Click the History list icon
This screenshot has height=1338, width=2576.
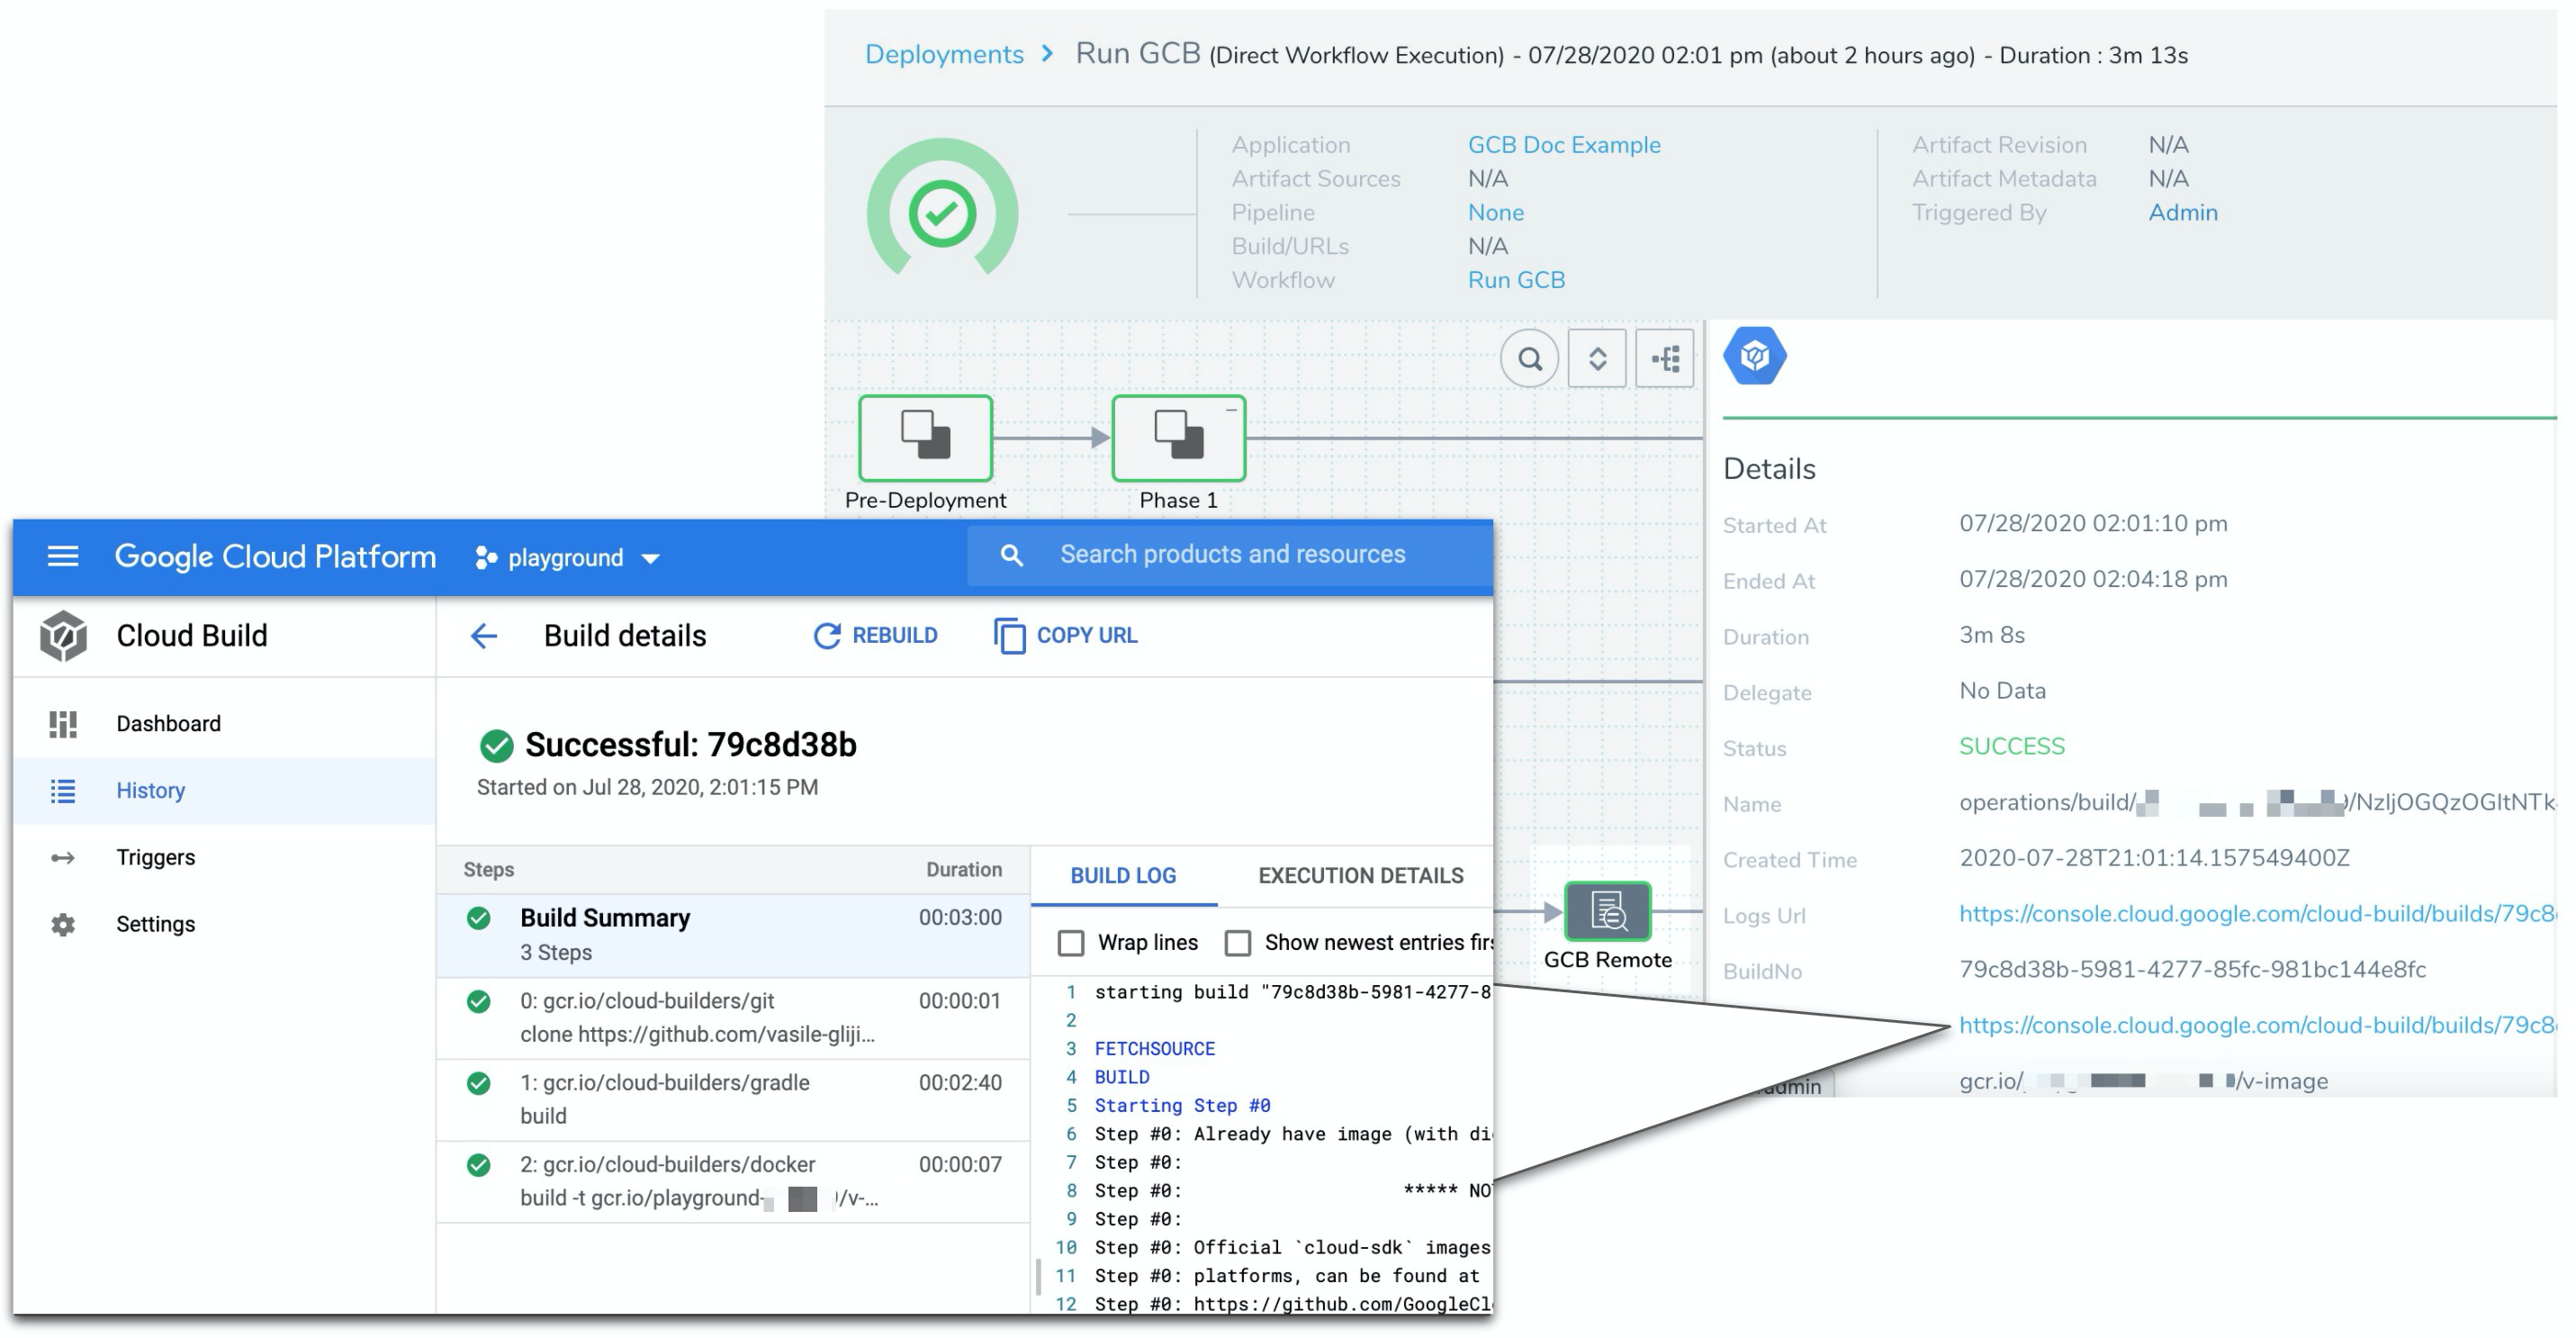click(x=63, y=791)
